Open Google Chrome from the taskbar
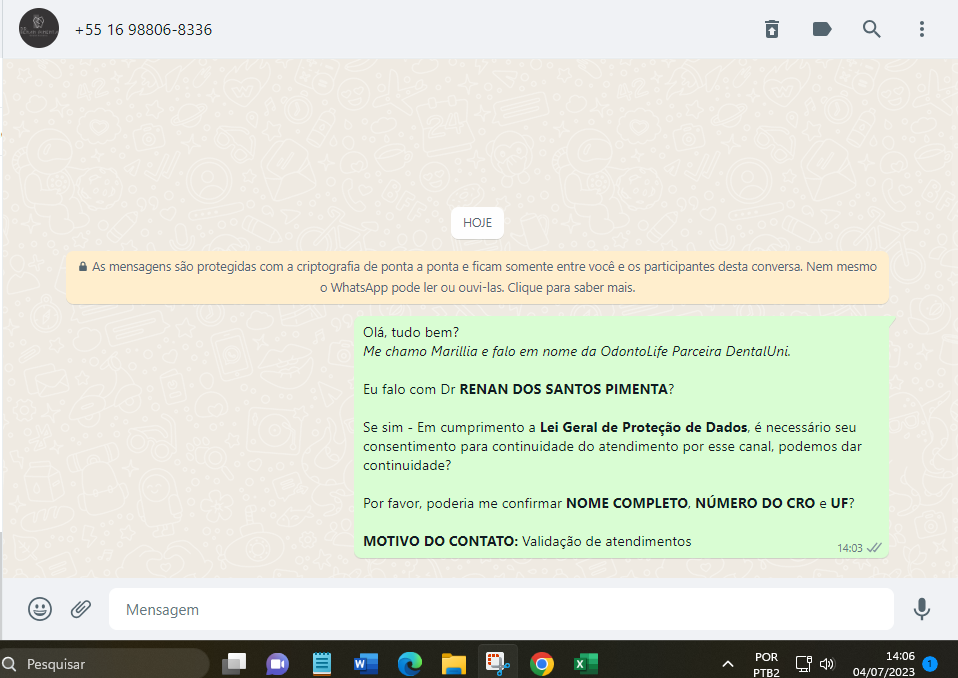 click(541, 663)
